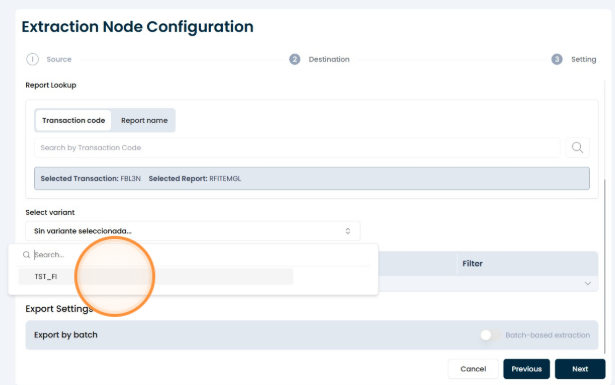
Task: Switch to Report name tab
Action: 144,120
